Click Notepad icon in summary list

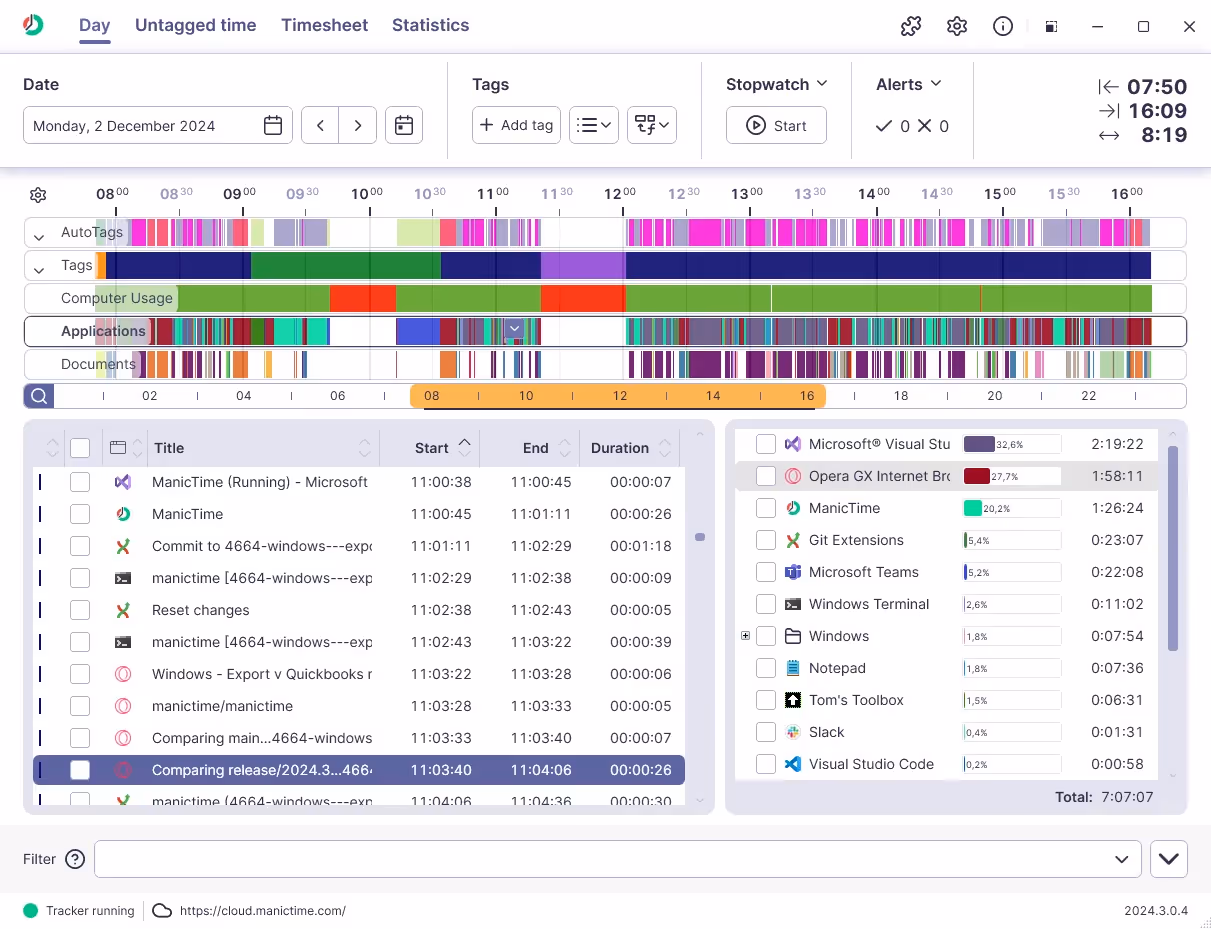tap(793, 668)
